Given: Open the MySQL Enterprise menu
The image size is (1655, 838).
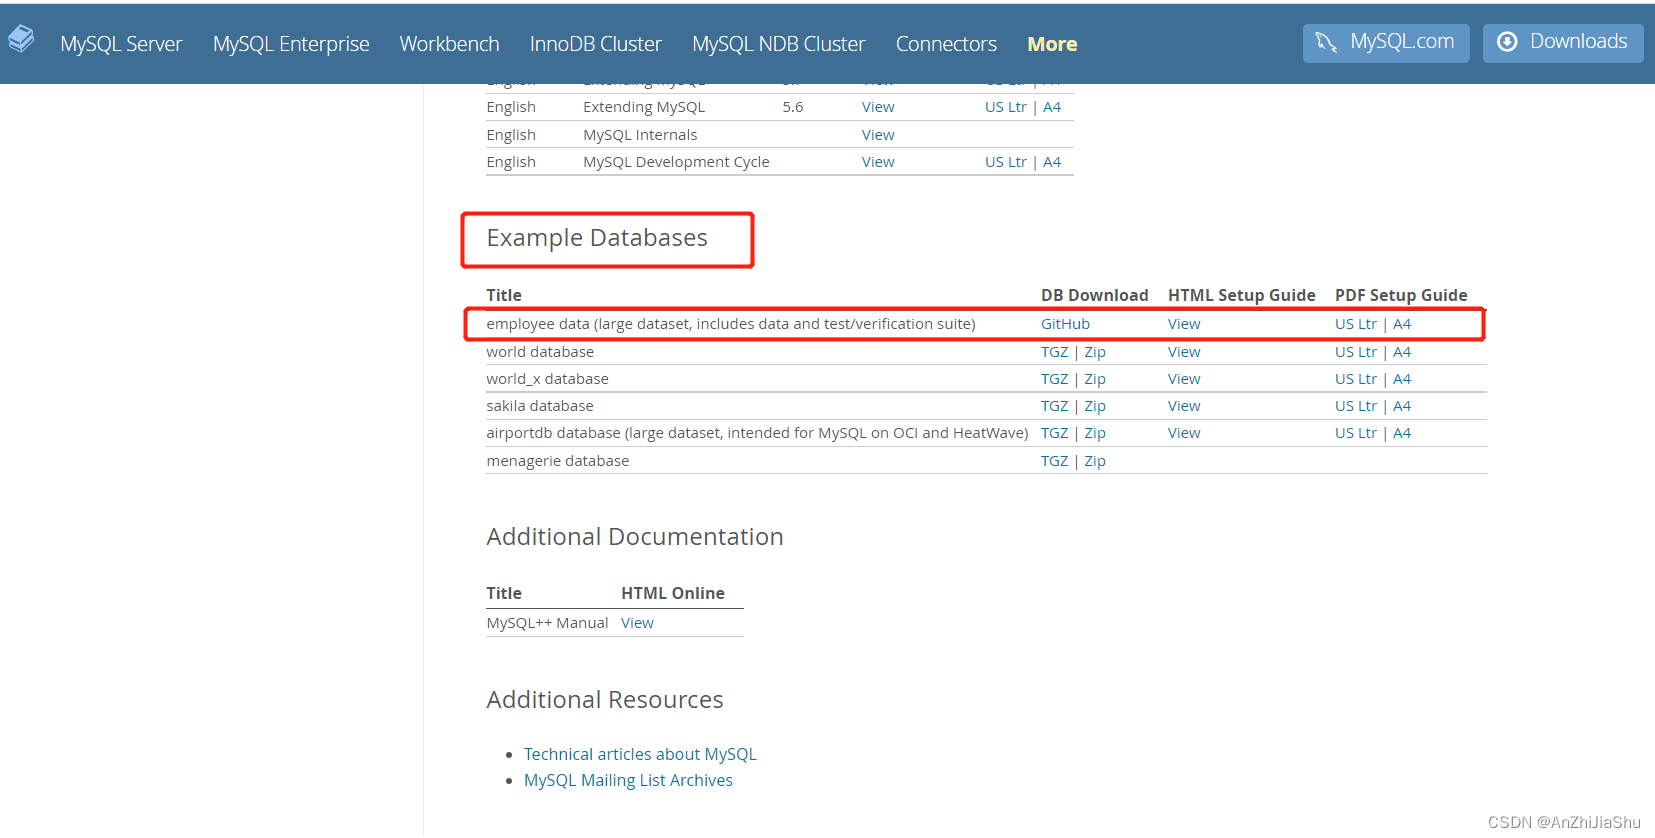Looking at the screenshot, I should point(291,44).
